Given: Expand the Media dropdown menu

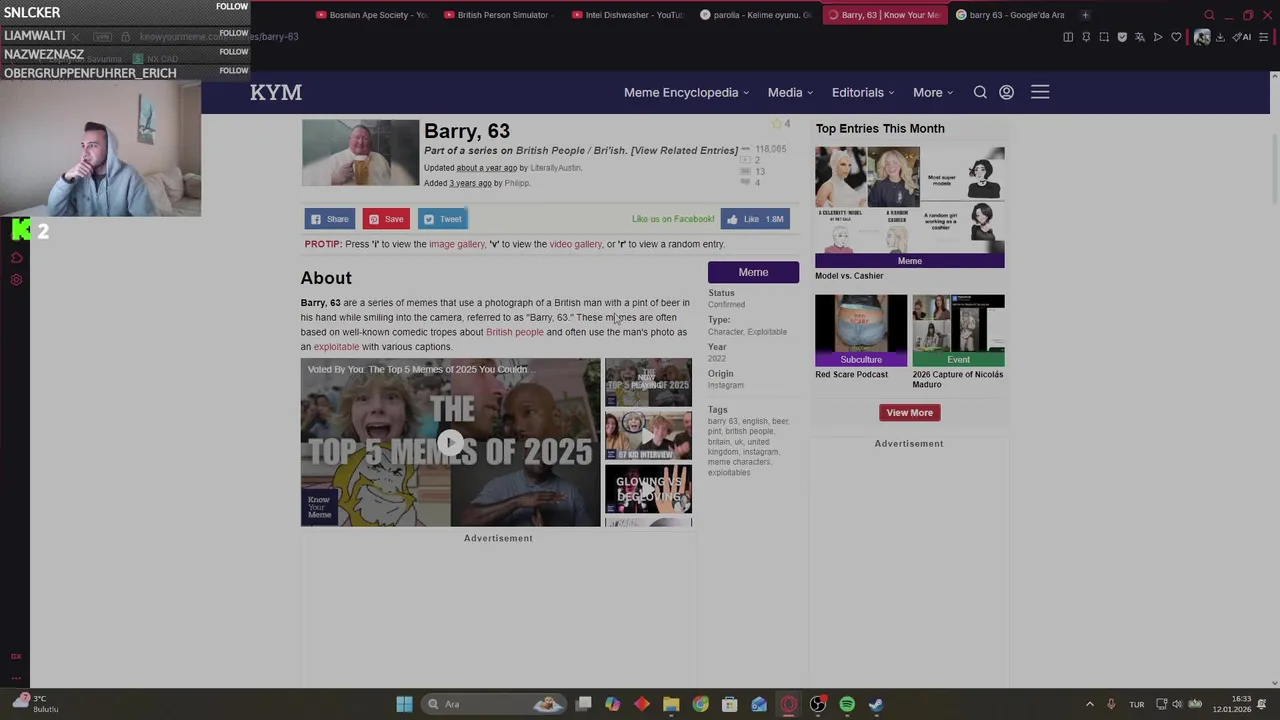Looking at the screenshot, I should [x=790, y=92].
